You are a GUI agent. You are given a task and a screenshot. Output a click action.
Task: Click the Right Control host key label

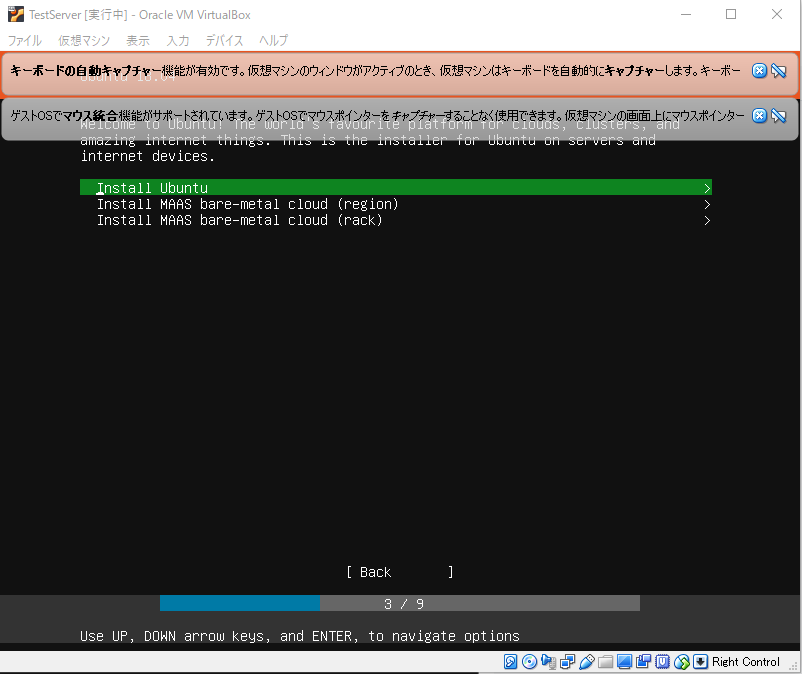745,662
